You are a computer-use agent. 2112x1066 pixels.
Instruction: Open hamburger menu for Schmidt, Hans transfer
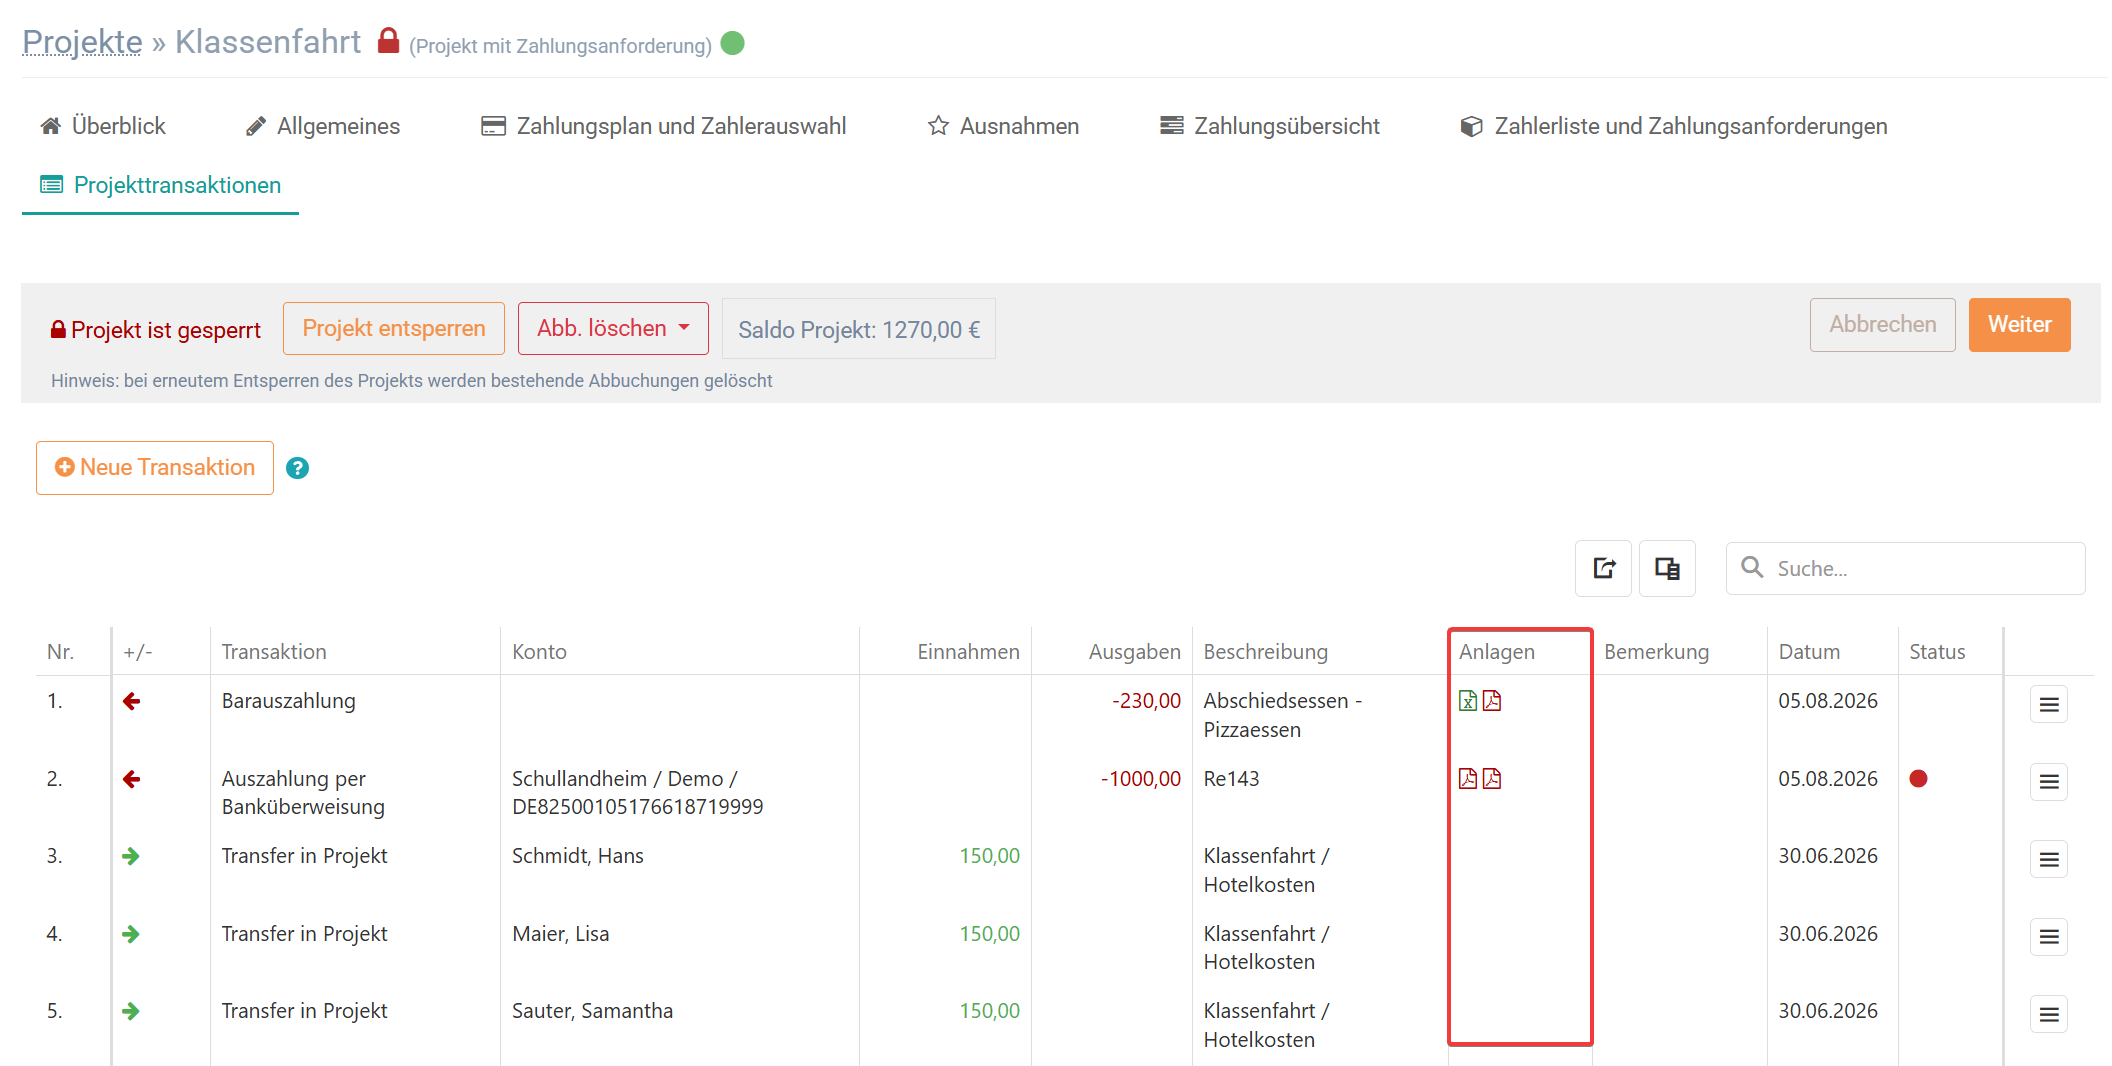(2048, 859)
